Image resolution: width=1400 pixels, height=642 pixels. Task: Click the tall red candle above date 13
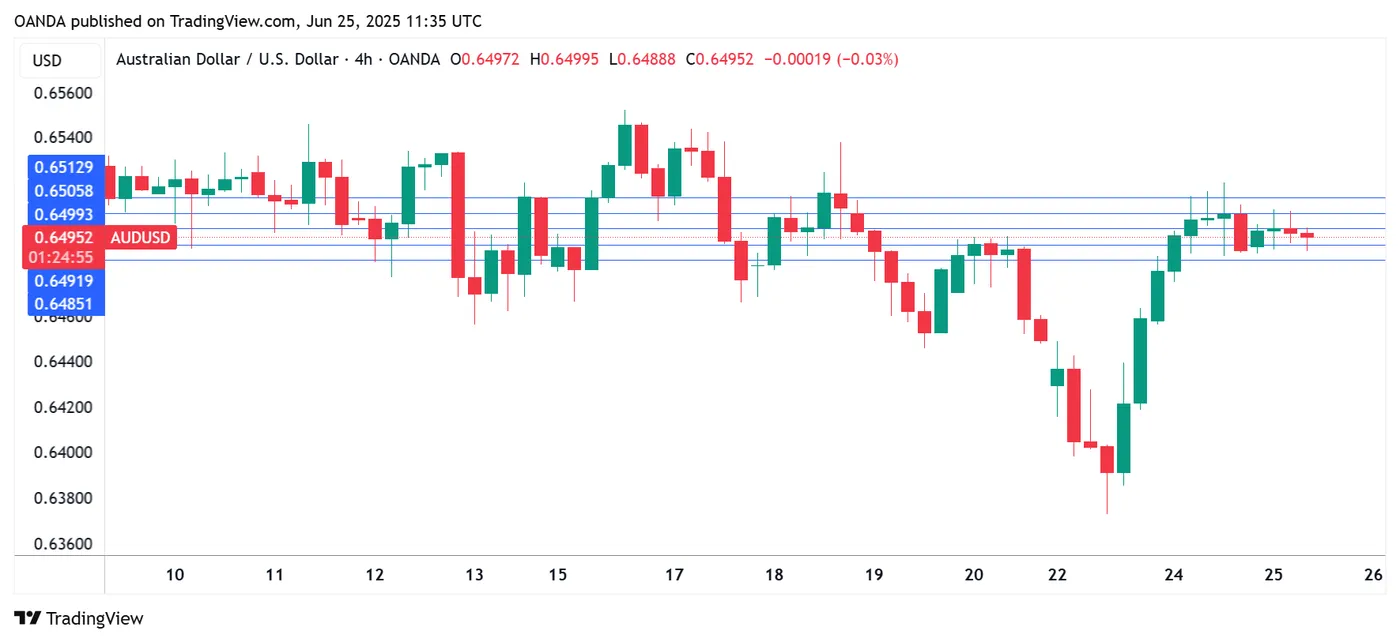pyautogui.click(x=458, y=215)
